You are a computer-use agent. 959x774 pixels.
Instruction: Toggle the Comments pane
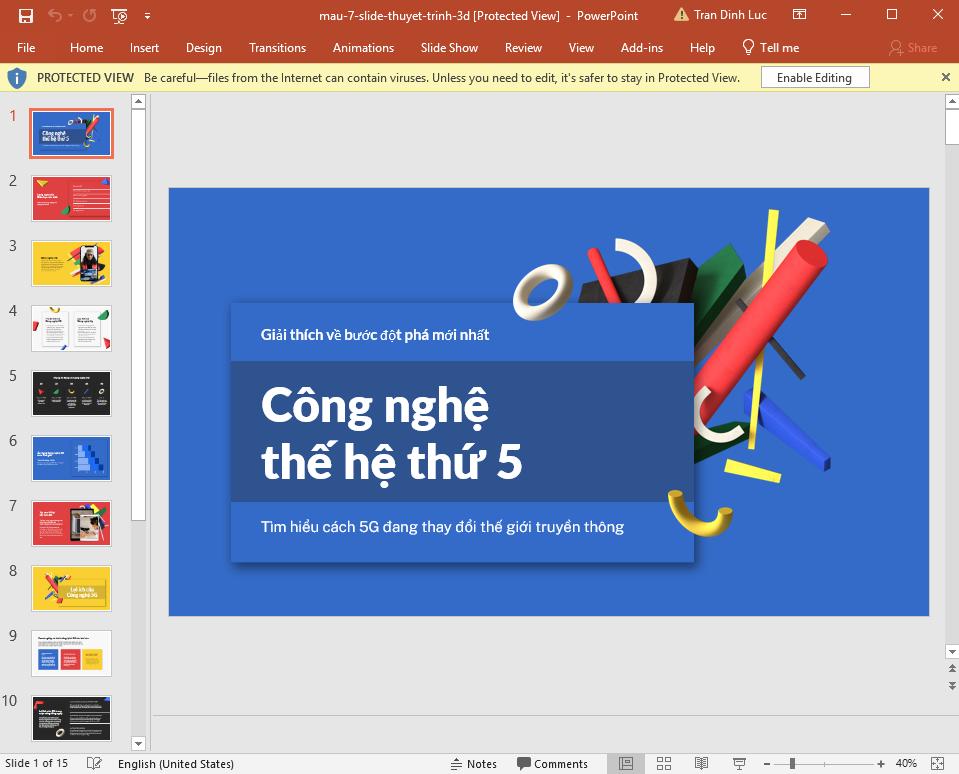click(553, 763)
